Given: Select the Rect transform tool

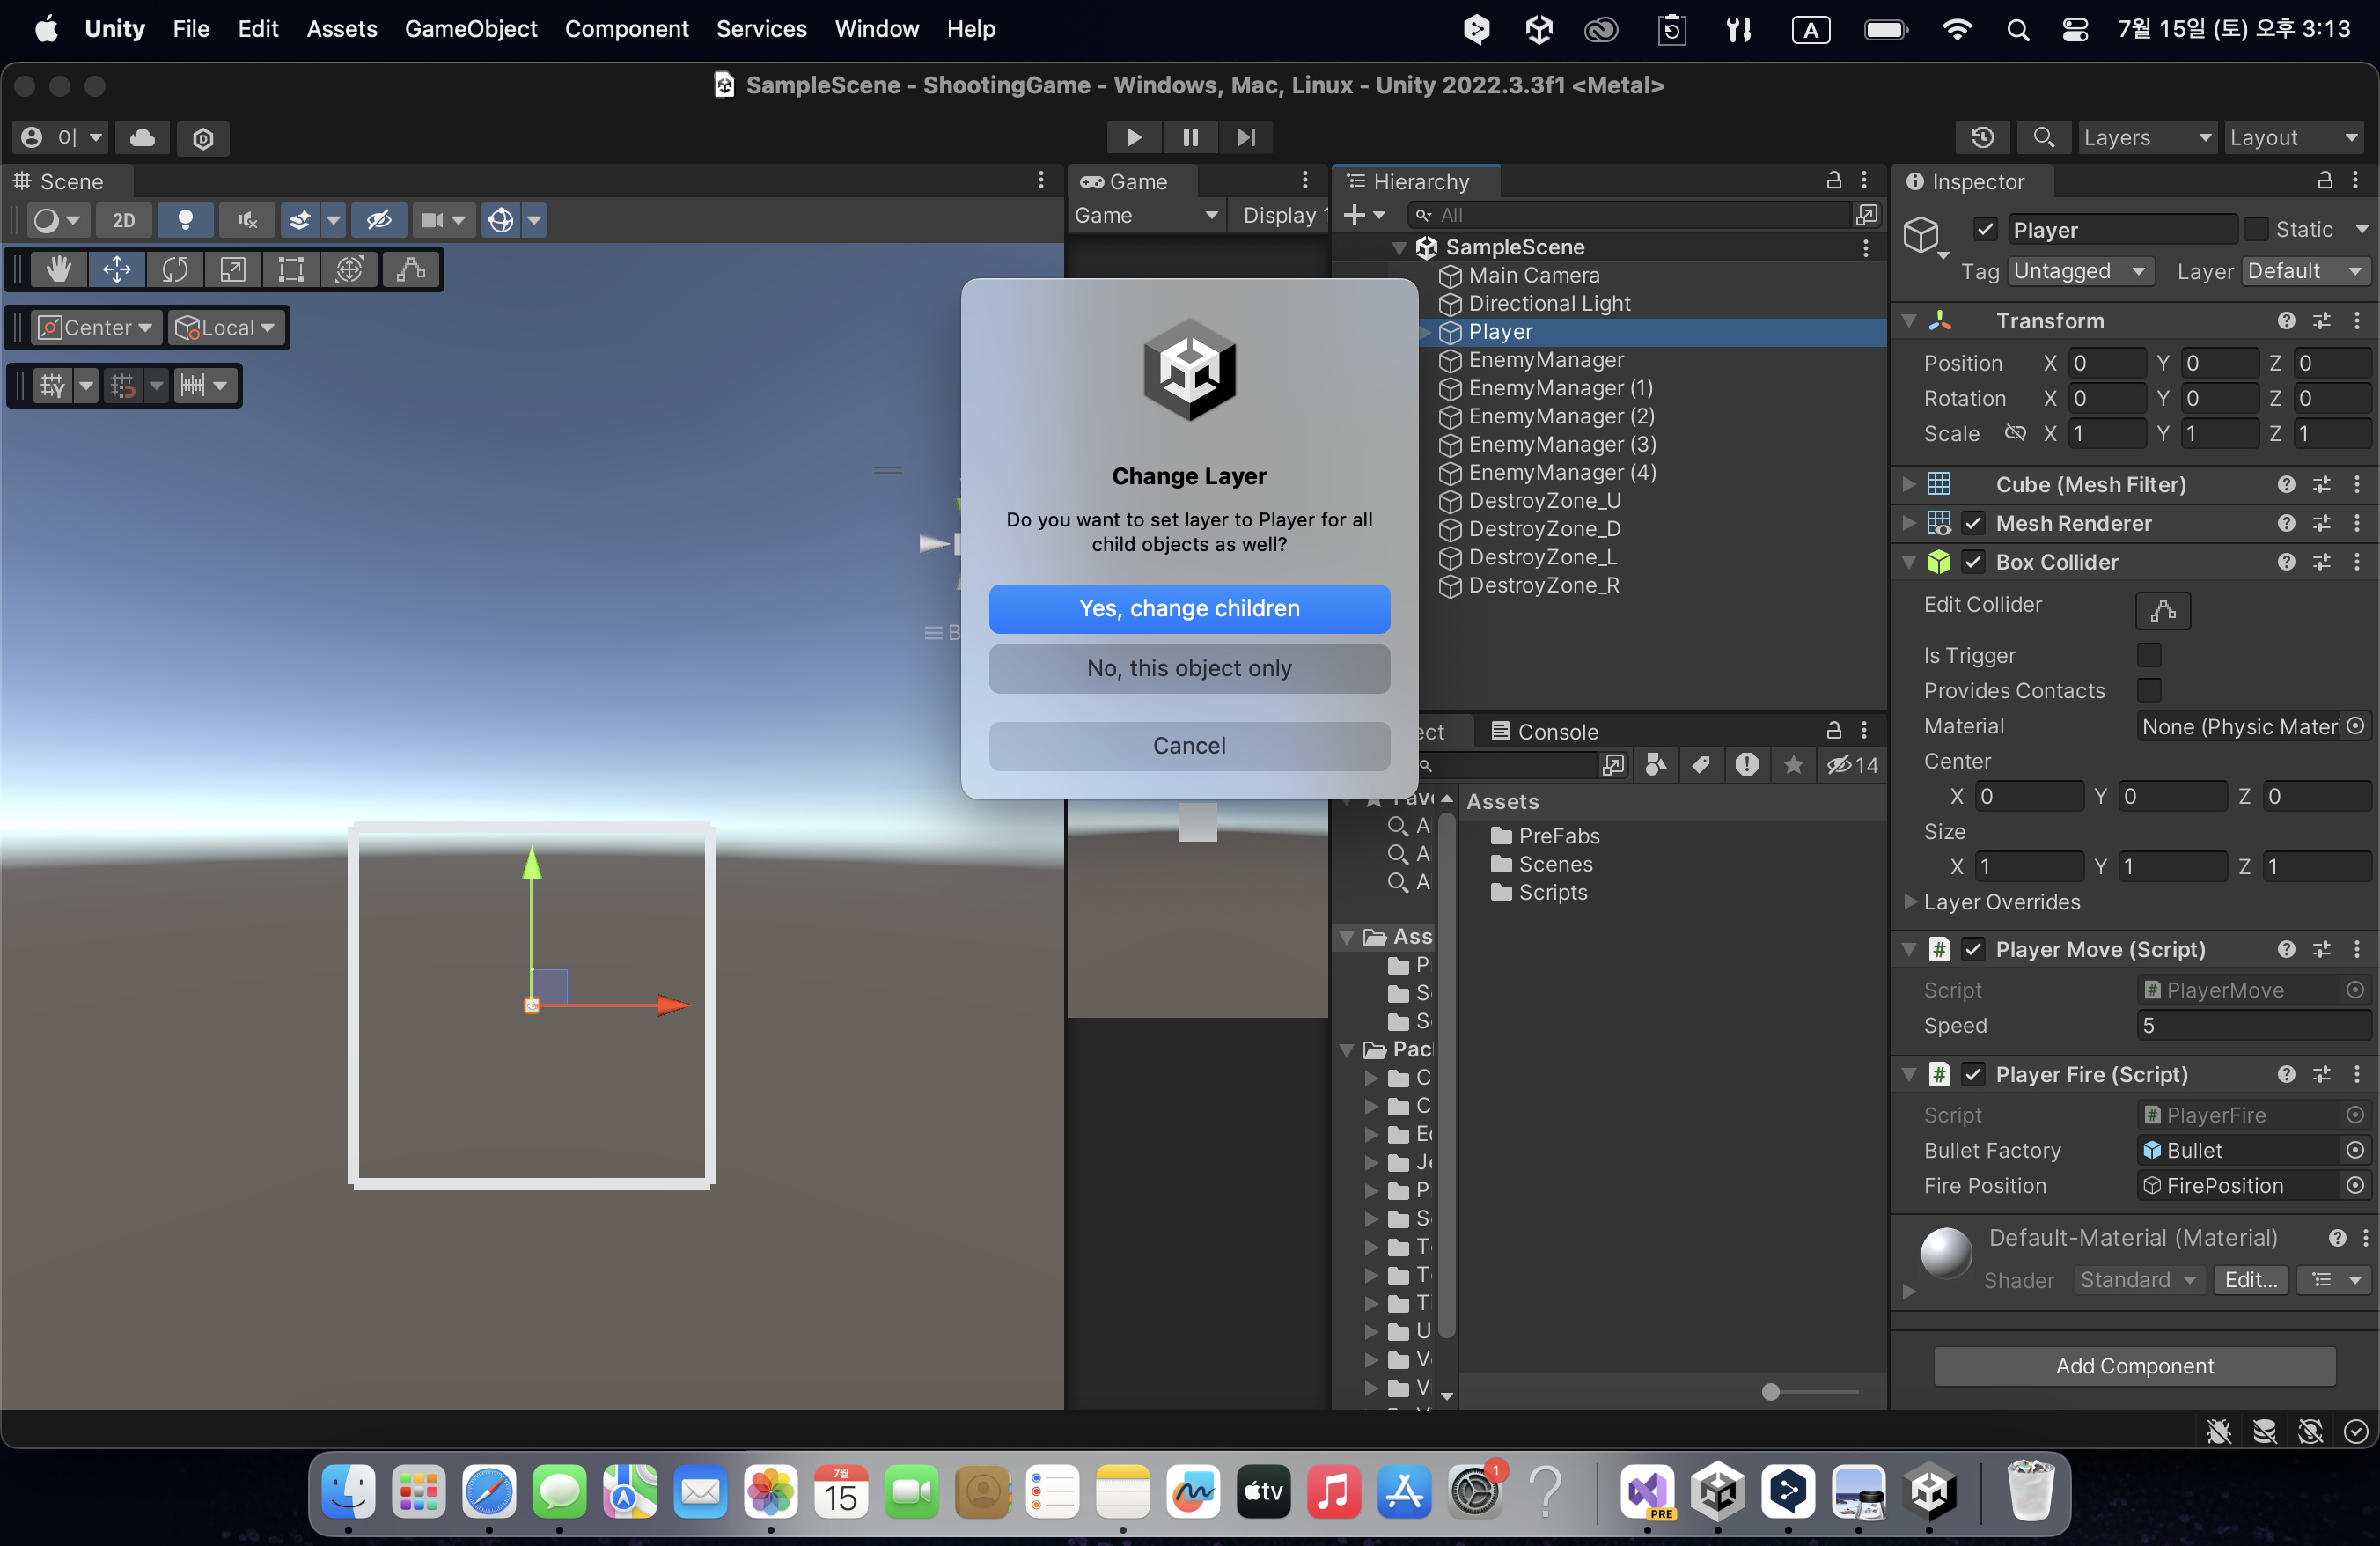Looking at the screenshot, I should point(291,270).
